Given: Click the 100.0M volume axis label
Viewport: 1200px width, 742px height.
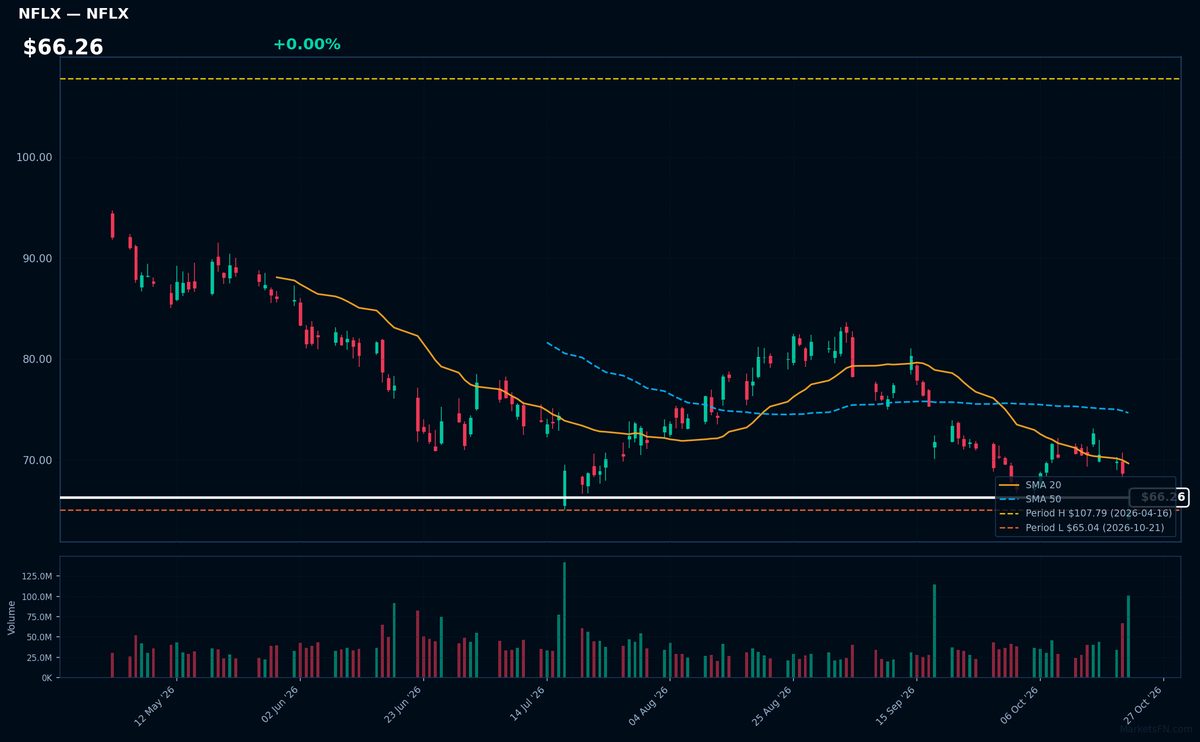Looking at the screenshot, I should pos(36,597).
